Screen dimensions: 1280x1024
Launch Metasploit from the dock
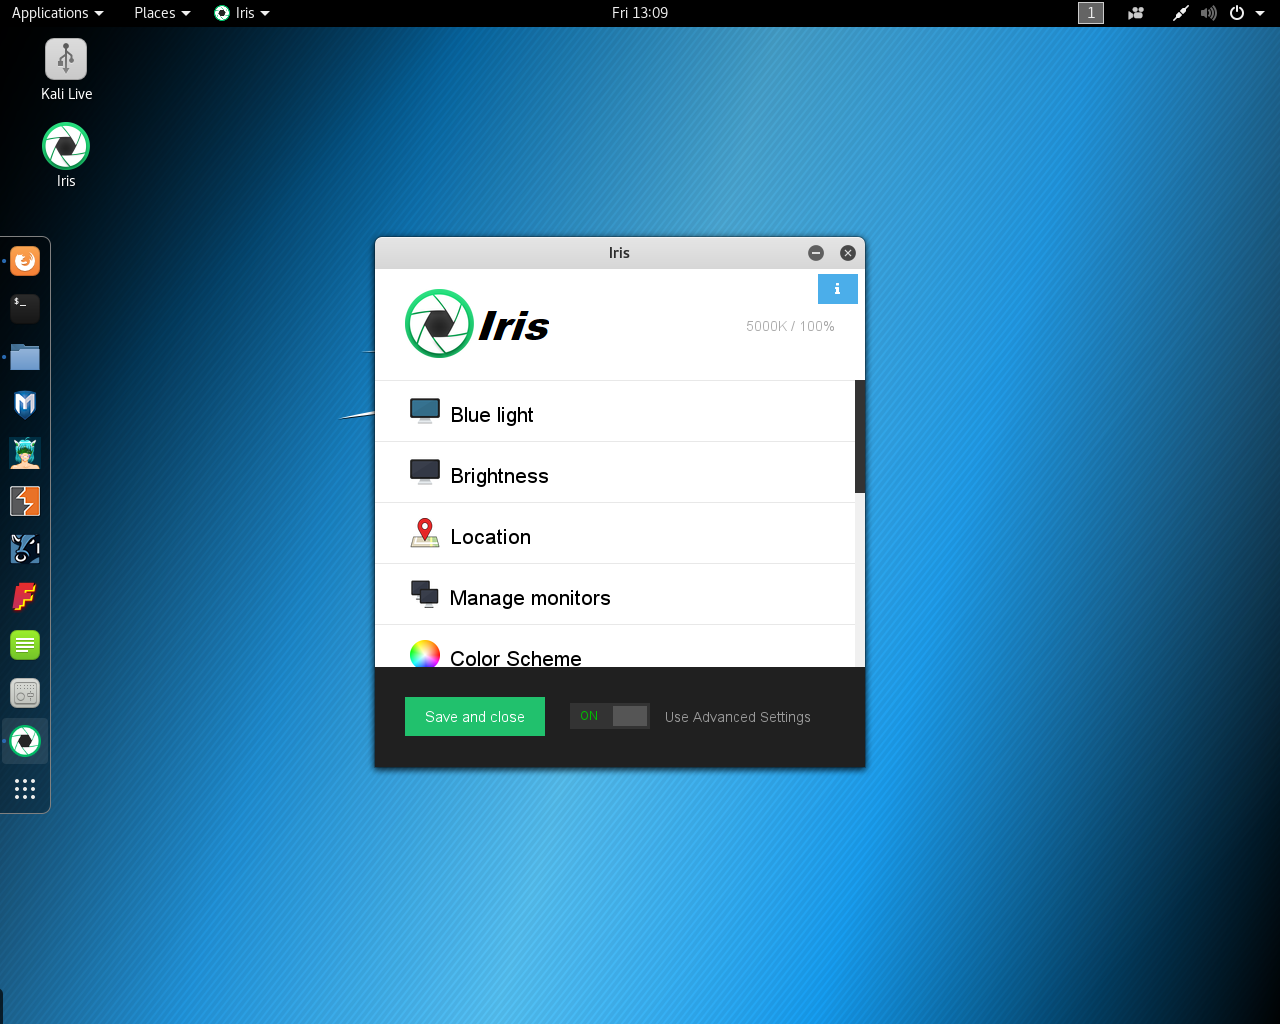25,405
